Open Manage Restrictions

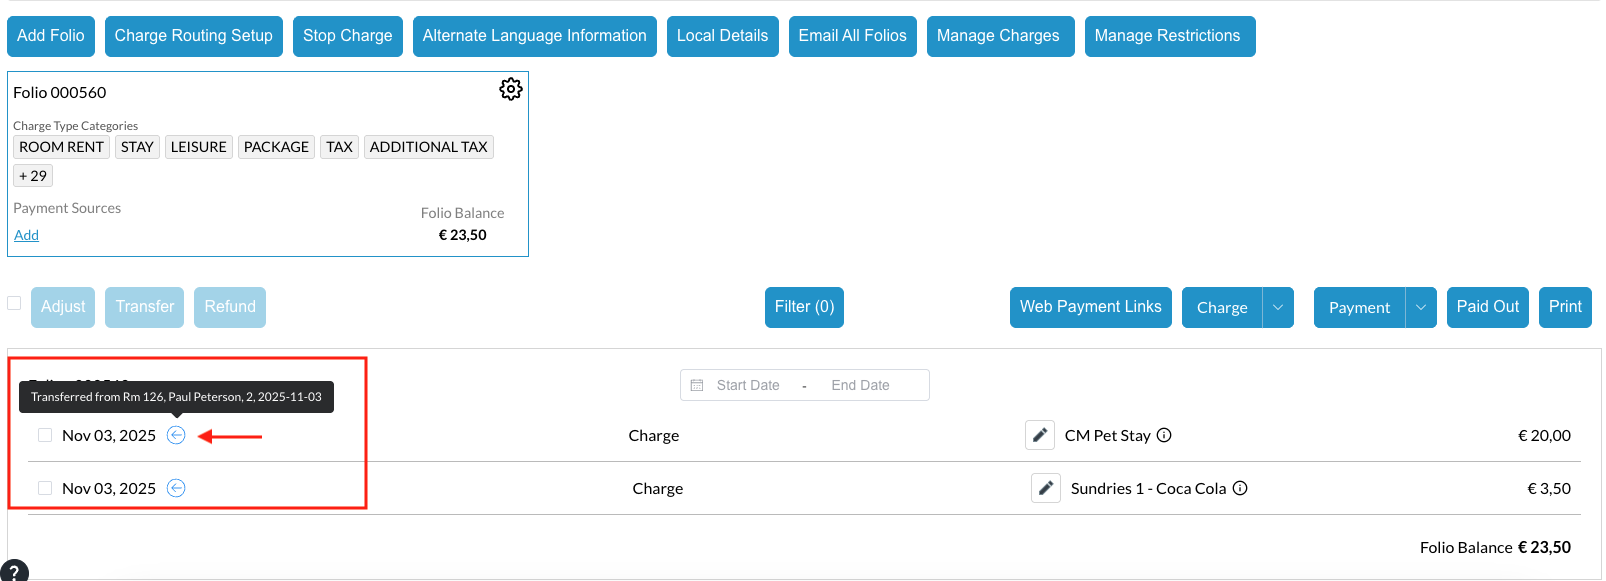click(x=1169, y=36)
